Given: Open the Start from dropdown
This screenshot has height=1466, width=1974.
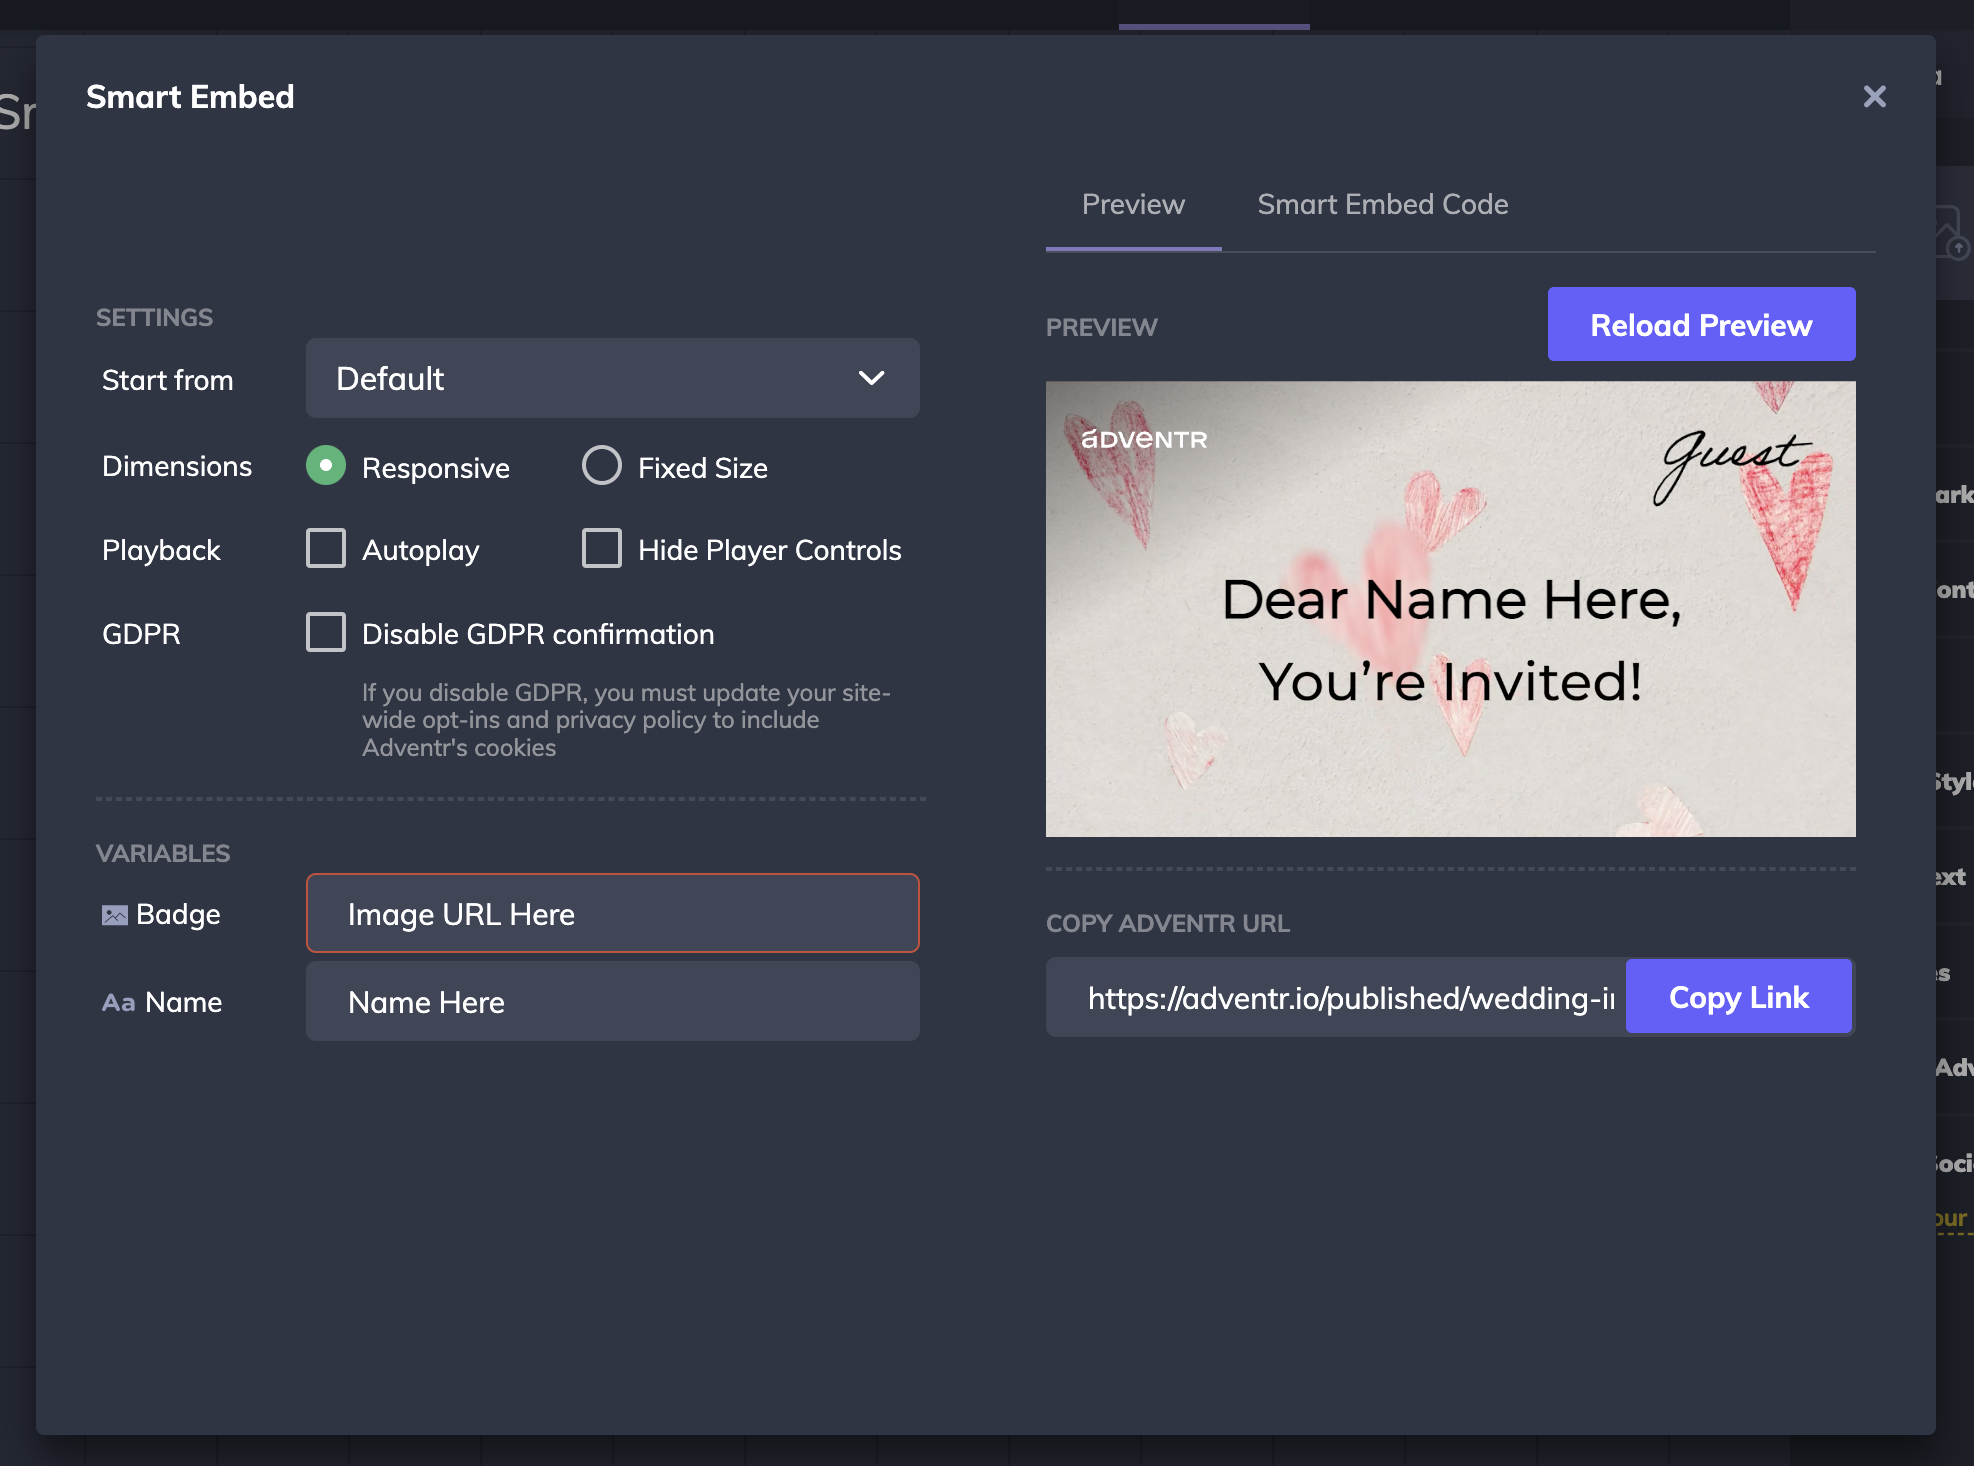Looking at the screenshot, I should tap(611, 378).
